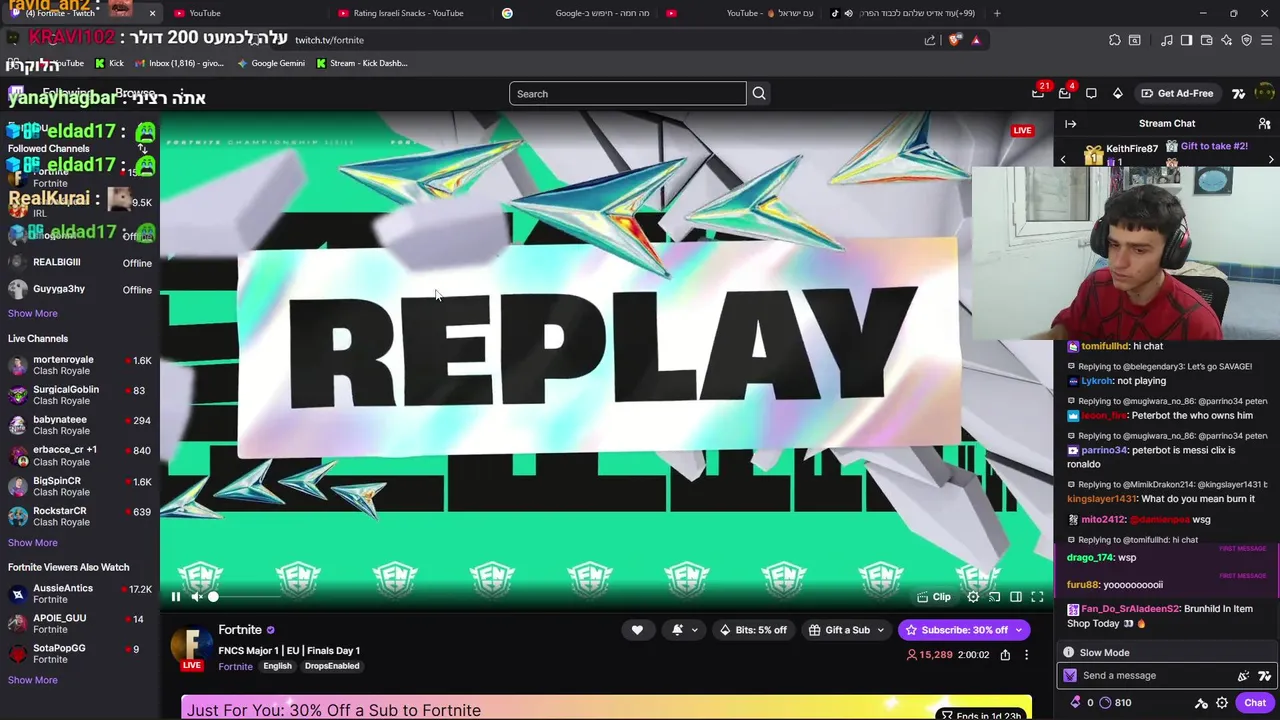Open channel points balance showing 810
The height and width of the screenshot is (720, 1280).
tap(1115, 703)
